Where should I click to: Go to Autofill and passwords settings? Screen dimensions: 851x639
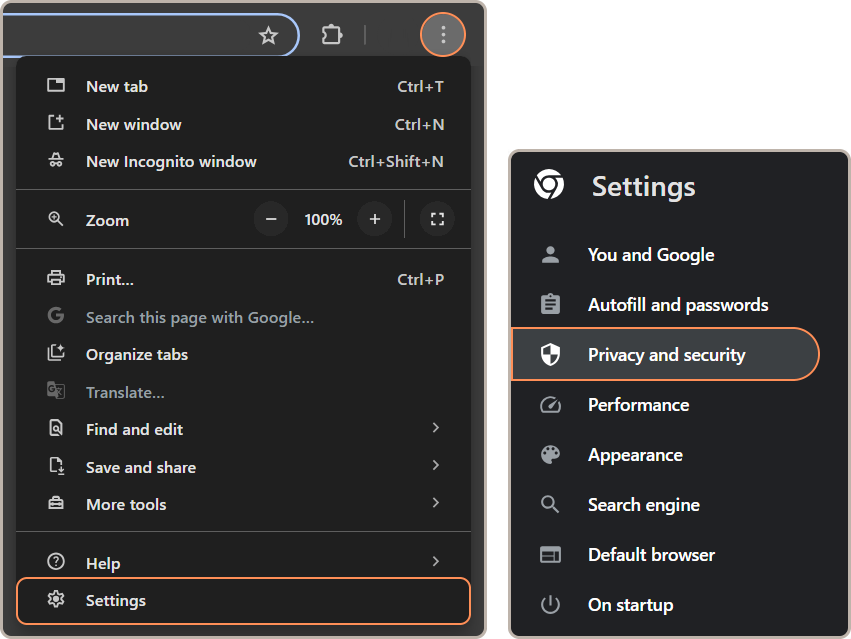coord(678,305)
